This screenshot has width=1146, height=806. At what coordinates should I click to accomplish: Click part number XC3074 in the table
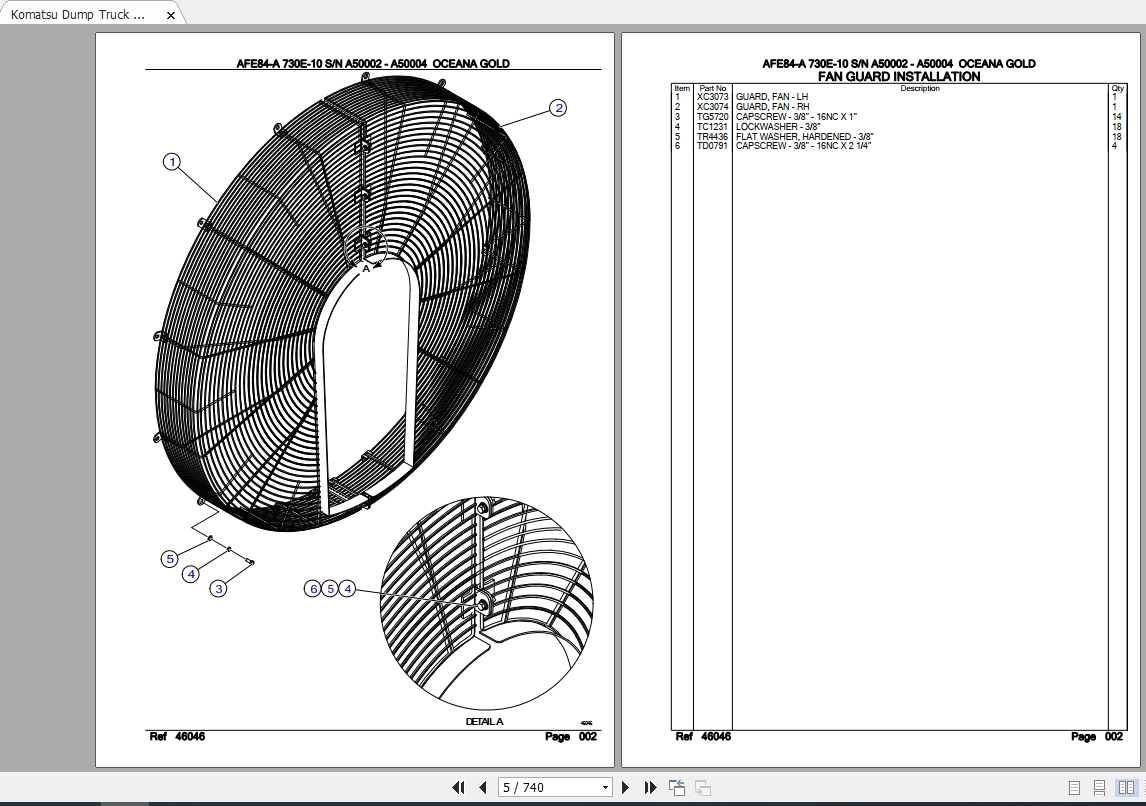pos(713,107)
